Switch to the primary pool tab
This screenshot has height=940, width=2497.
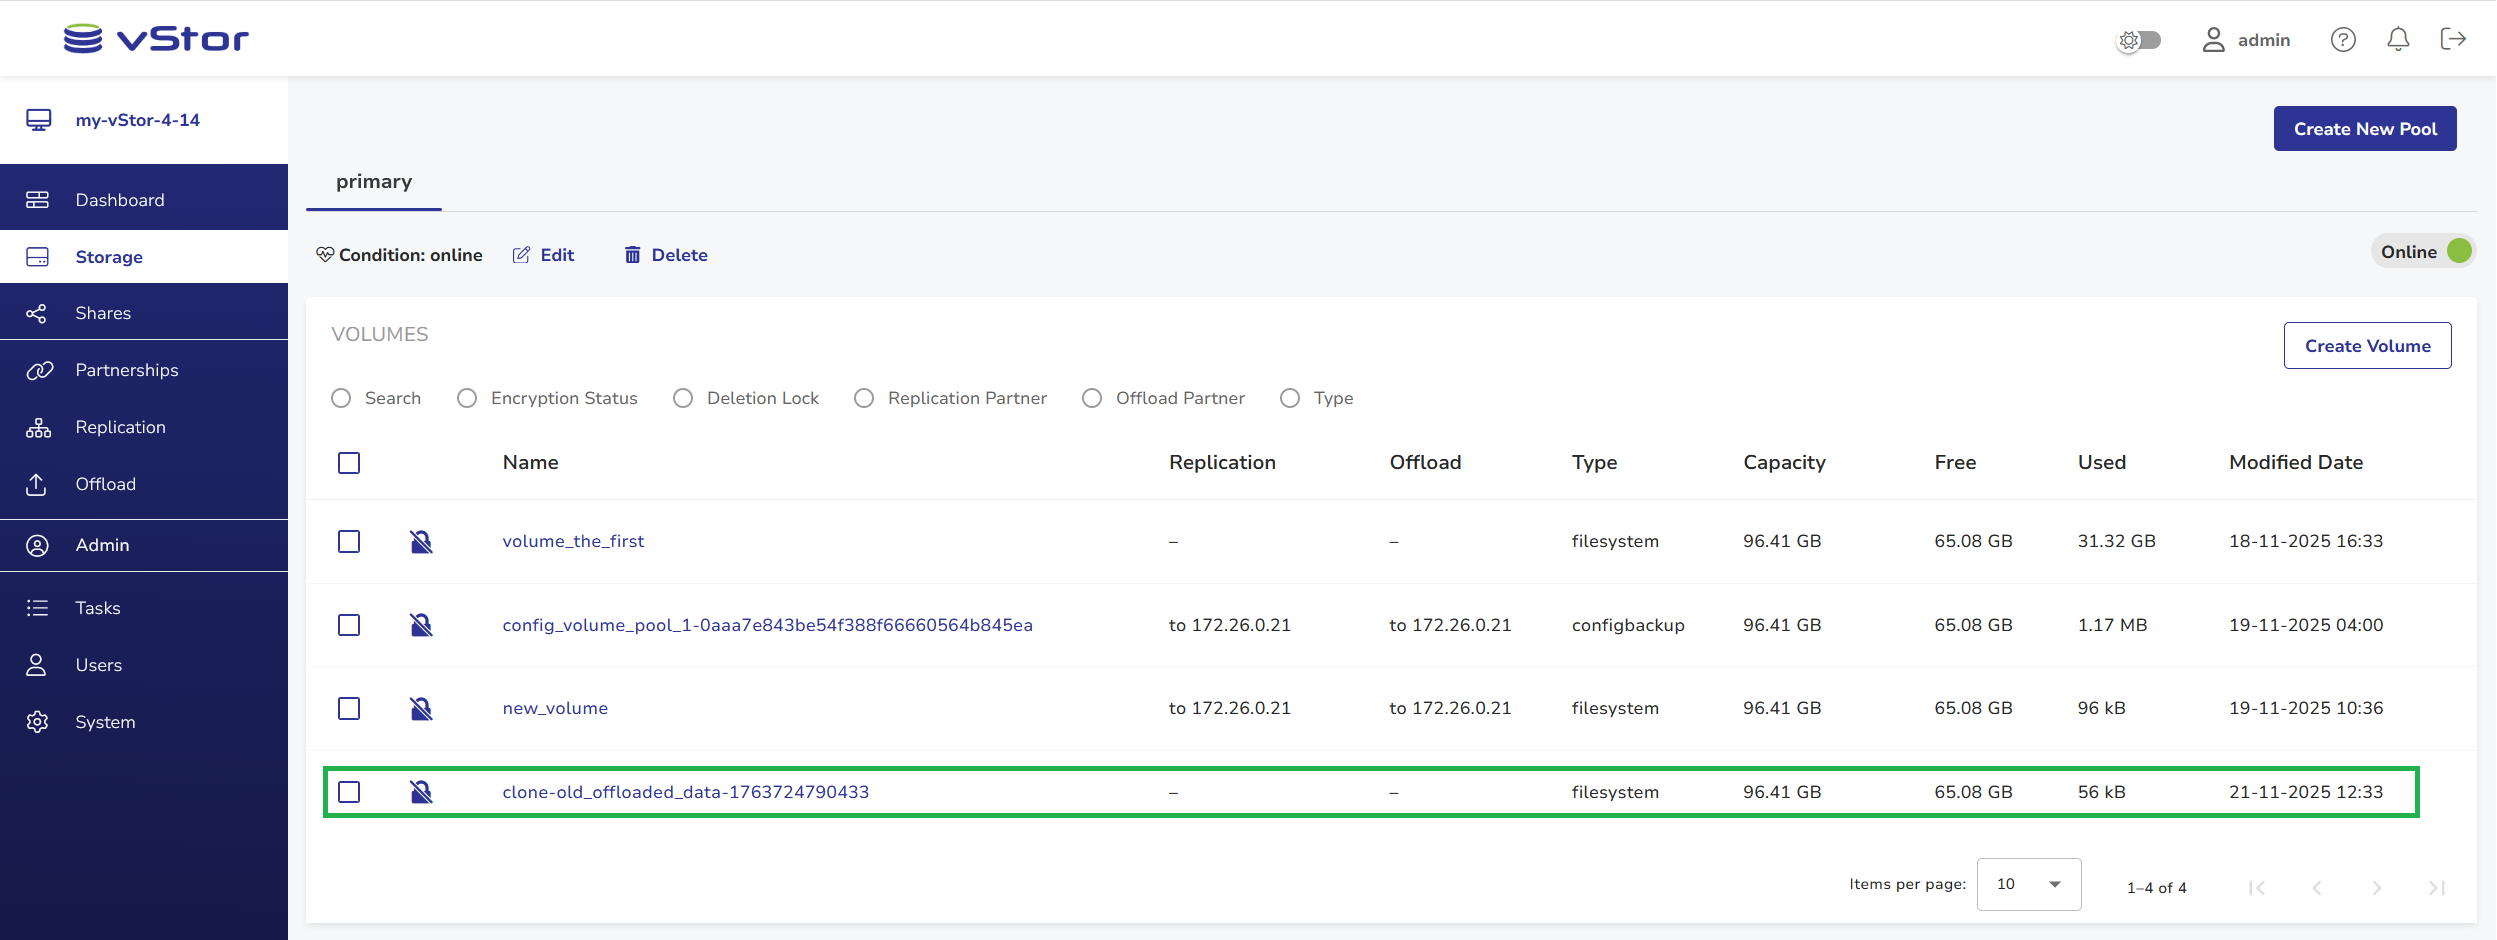[374, 182]
